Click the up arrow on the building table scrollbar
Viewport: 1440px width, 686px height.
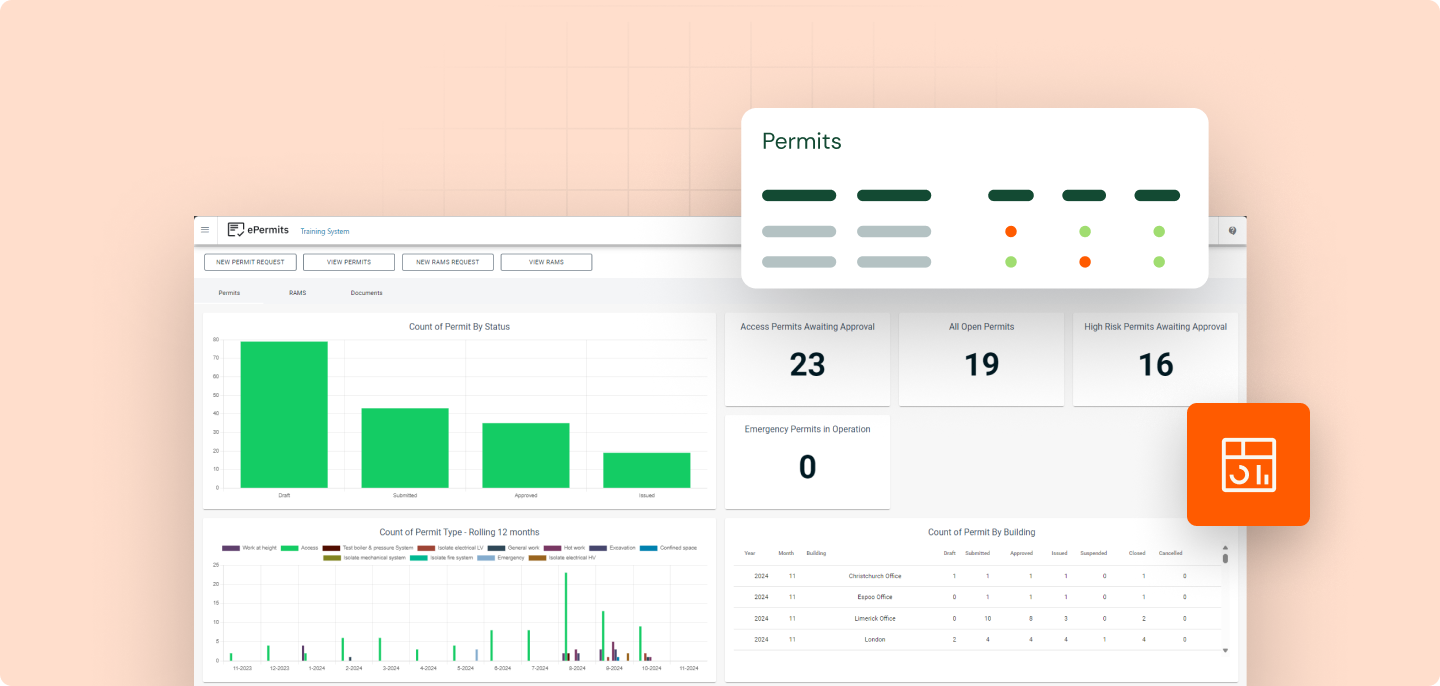(1224, 549)
